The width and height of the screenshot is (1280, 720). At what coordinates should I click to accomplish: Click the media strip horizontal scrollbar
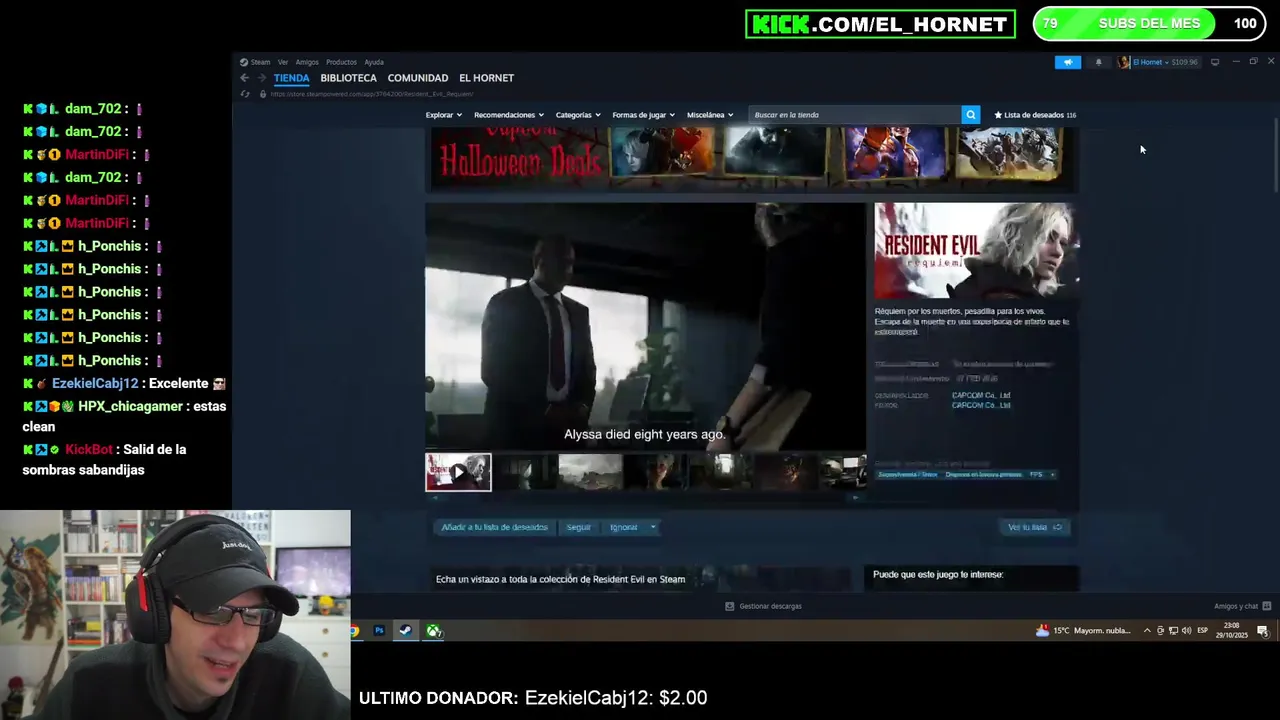(646, 496)
